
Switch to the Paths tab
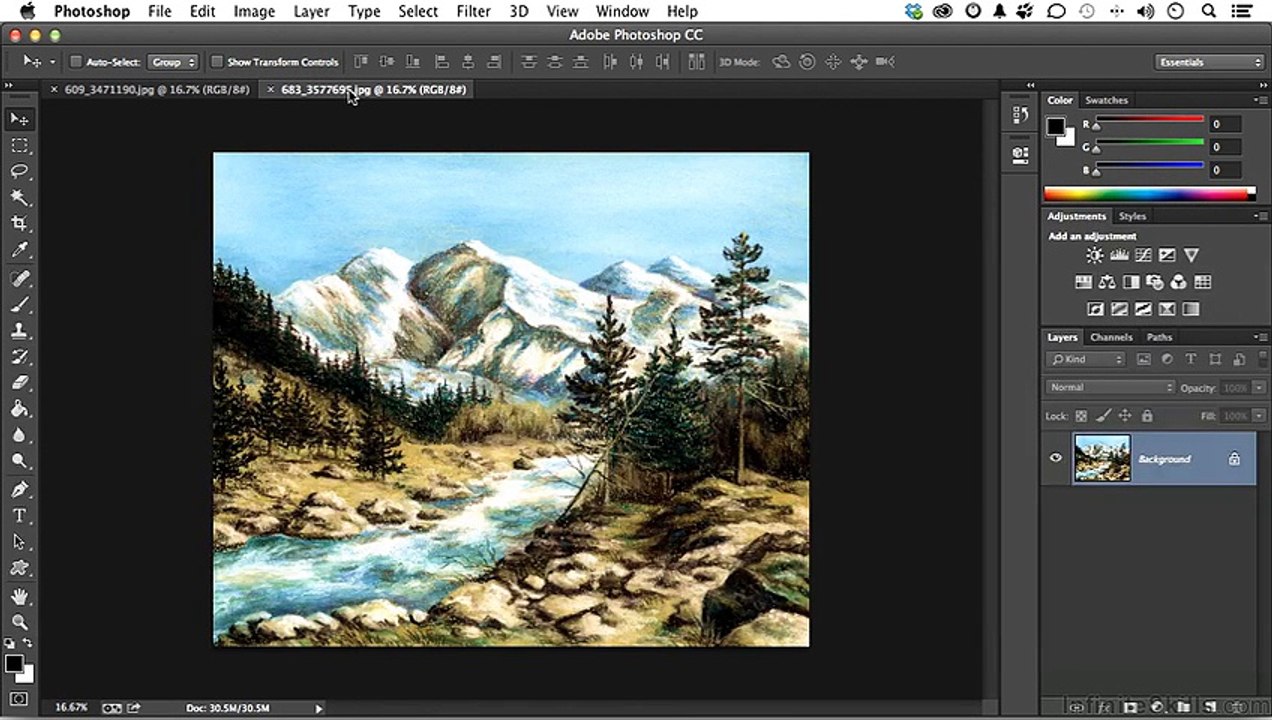click(1159, 337)
